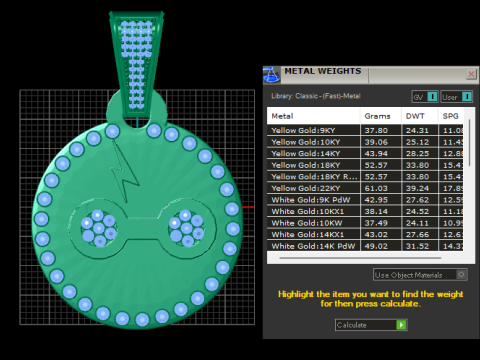Select the Yellow Gold:10KY row

365,142
